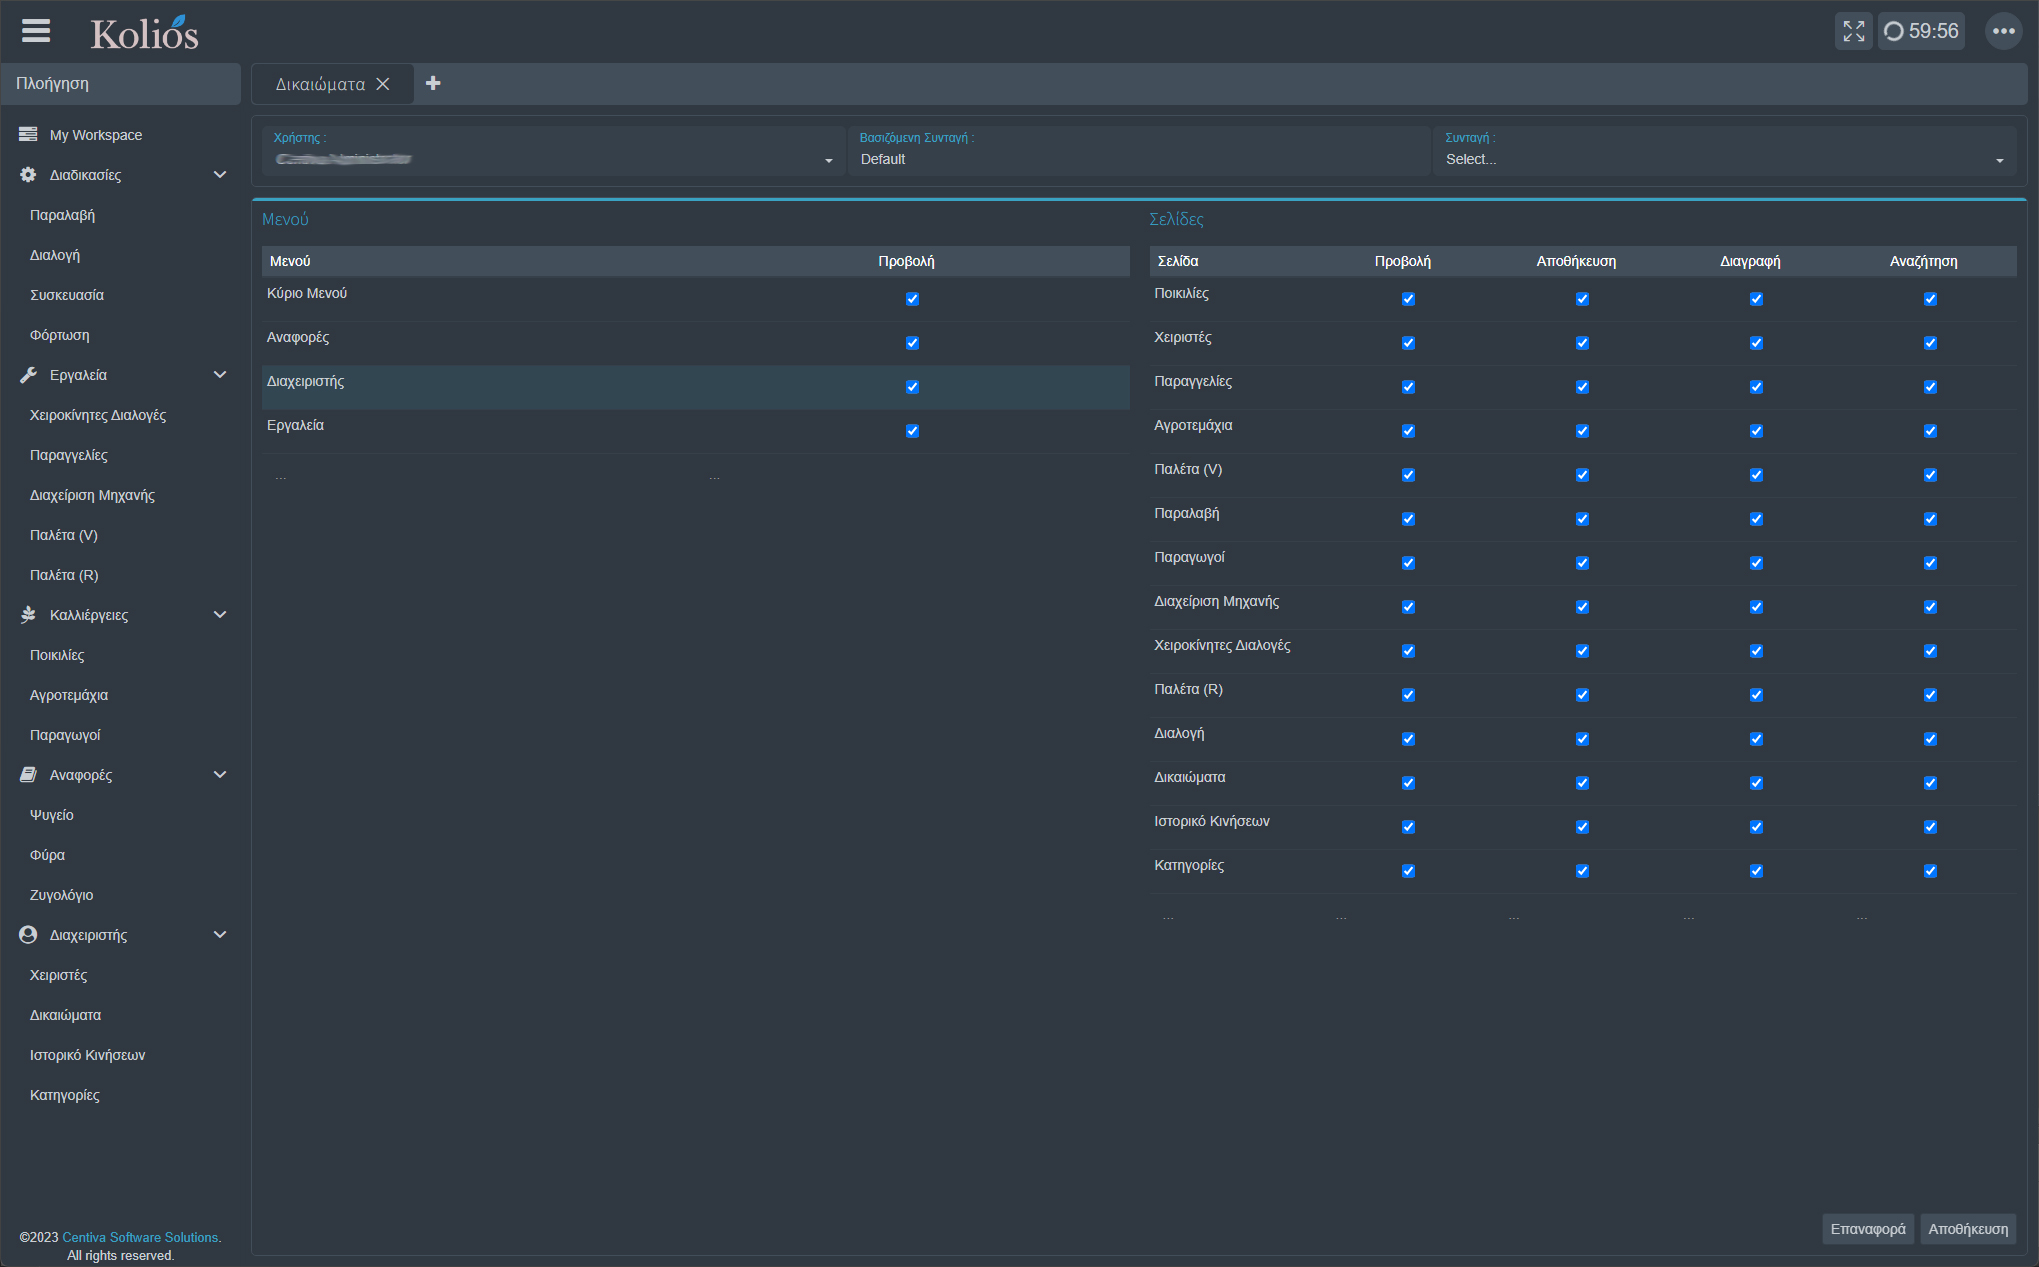Click the Επαναφορά button
The height and width of the screenshot is (1267, 2039).
(1868, 1229)
